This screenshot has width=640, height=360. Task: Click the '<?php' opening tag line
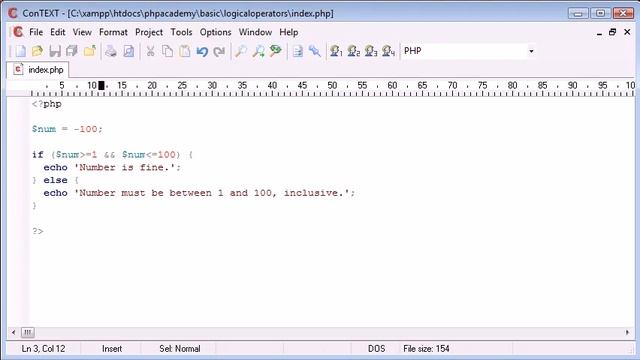(47, 104)
